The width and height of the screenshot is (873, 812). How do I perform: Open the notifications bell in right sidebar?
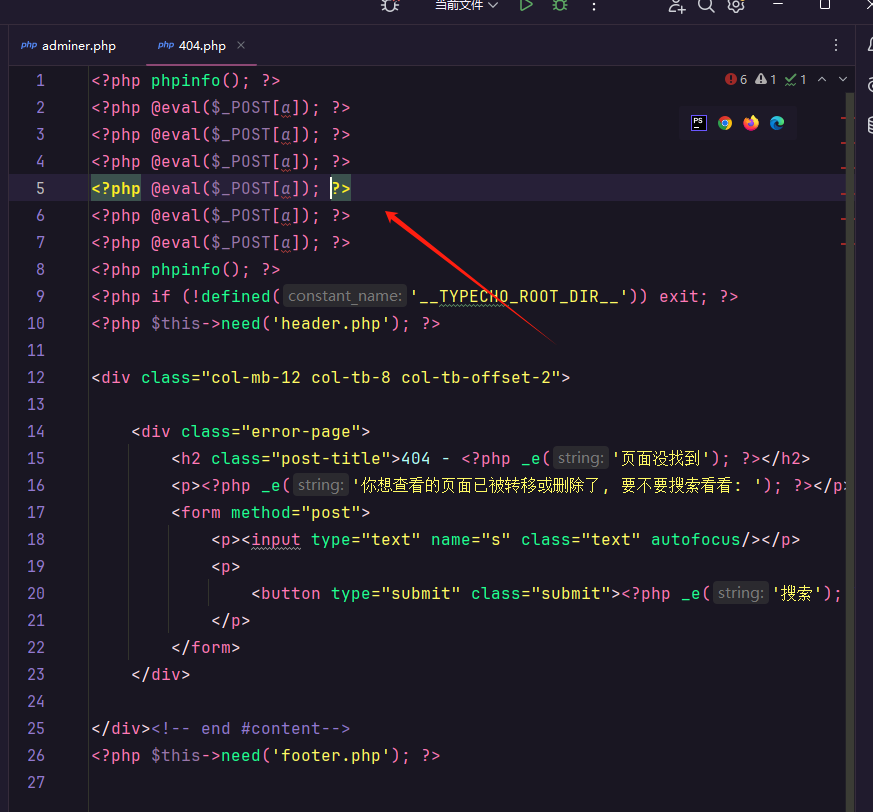pos(869,45)
